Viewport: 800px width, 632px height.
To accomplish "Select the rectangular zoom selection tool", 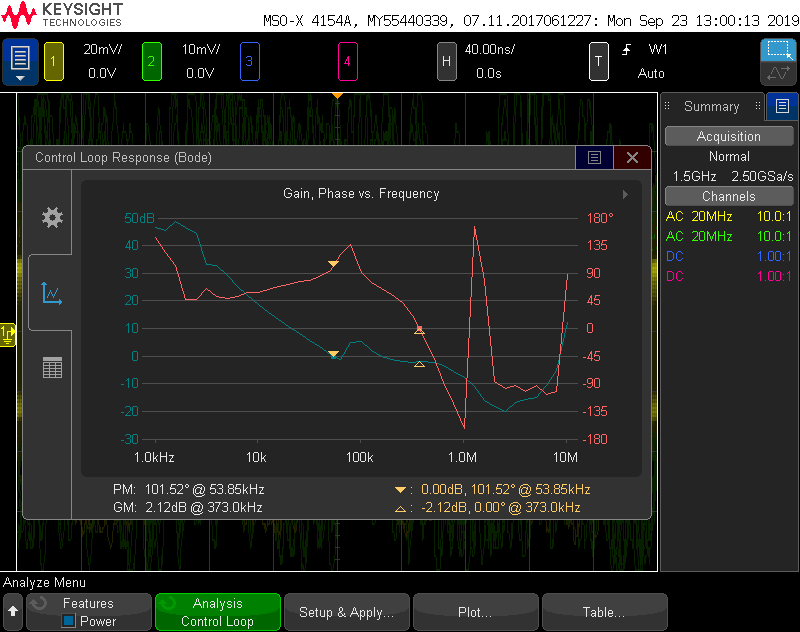I will 778,50.
